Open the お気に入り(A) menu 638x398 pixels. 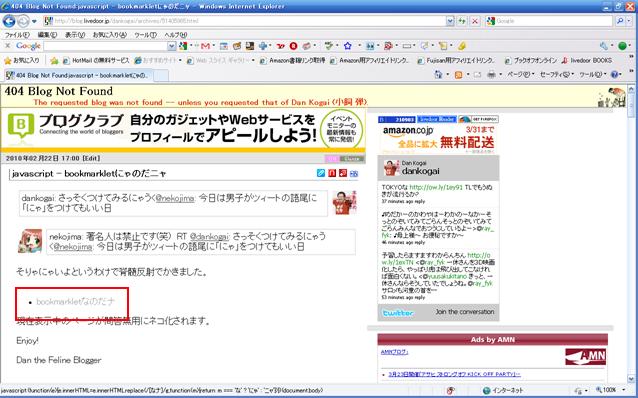pos(109,35)
